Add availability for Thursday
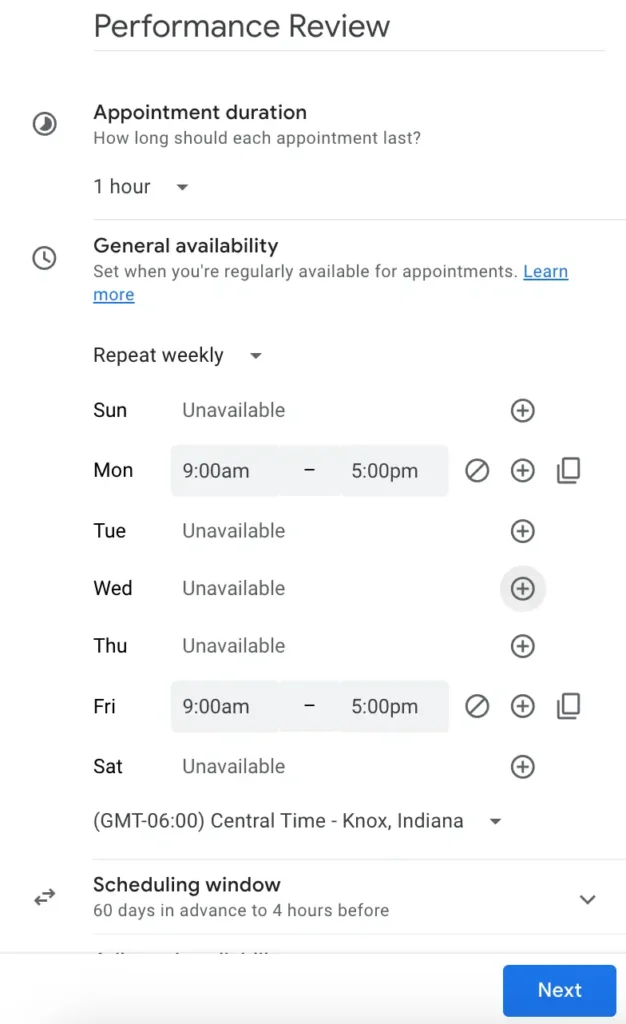This screenshot has width=626, height=1024. pos(523,646)
